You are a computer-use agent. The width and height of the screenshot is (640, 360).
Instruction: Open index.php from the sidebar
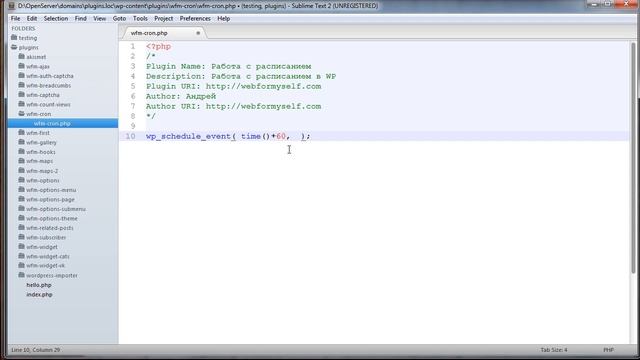(x=39, y=294)
